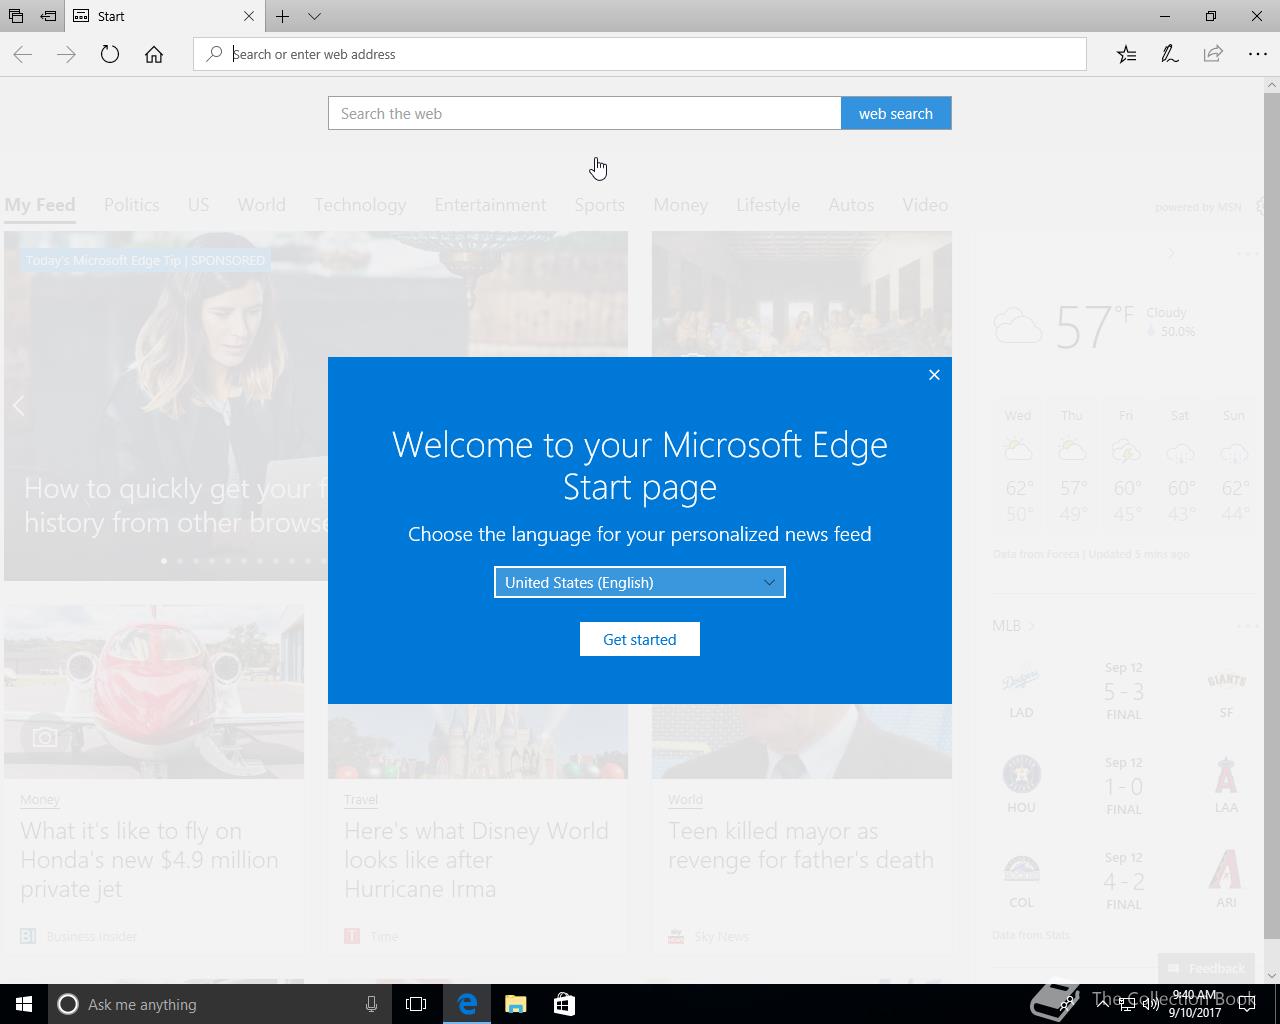This screenshot has width=1280, height=1024.
Task: Click the HOU vs LAA game score
Action: click(1124, 786)
